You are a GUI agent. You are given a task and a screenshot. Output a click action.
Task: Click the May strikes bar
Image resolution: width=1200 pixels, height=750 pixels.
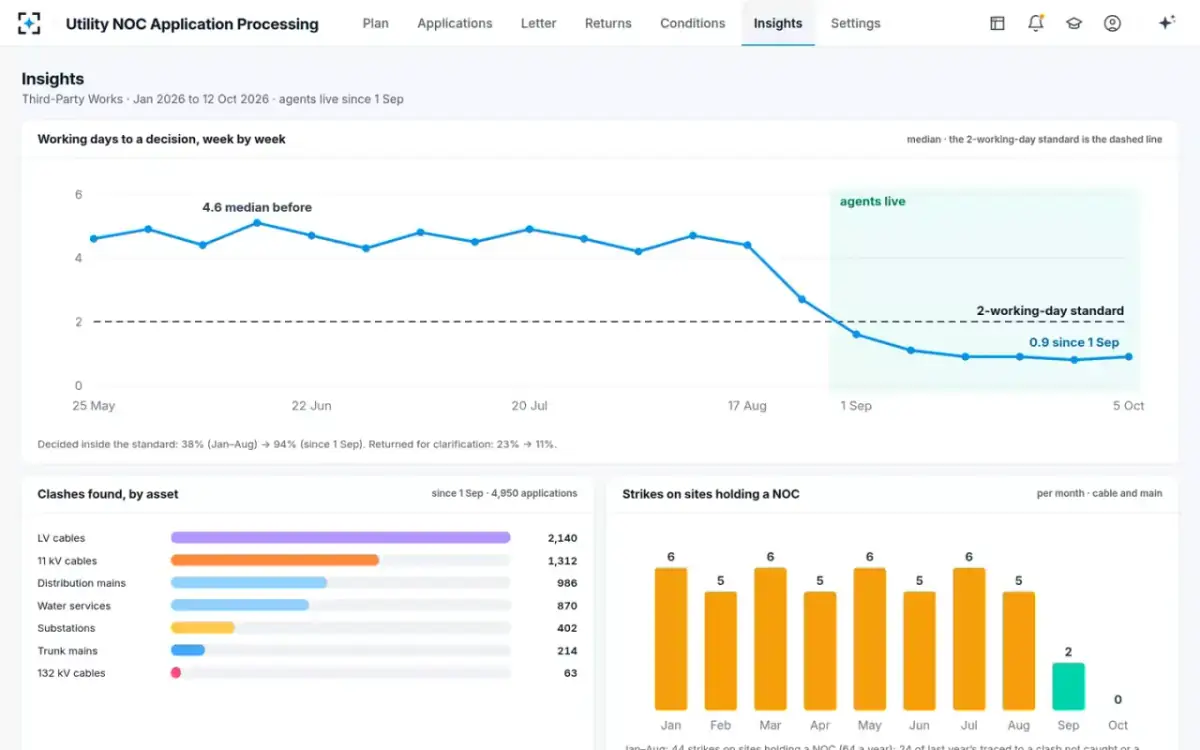870,639
